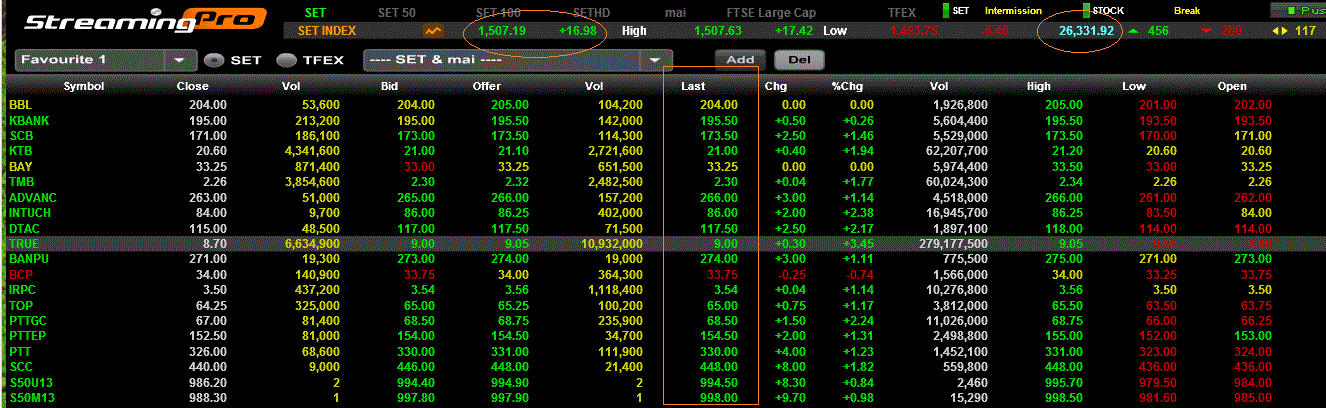Select the KBANK symbol
Viewport: 1326px width, 408px height.
pos(27,119)
